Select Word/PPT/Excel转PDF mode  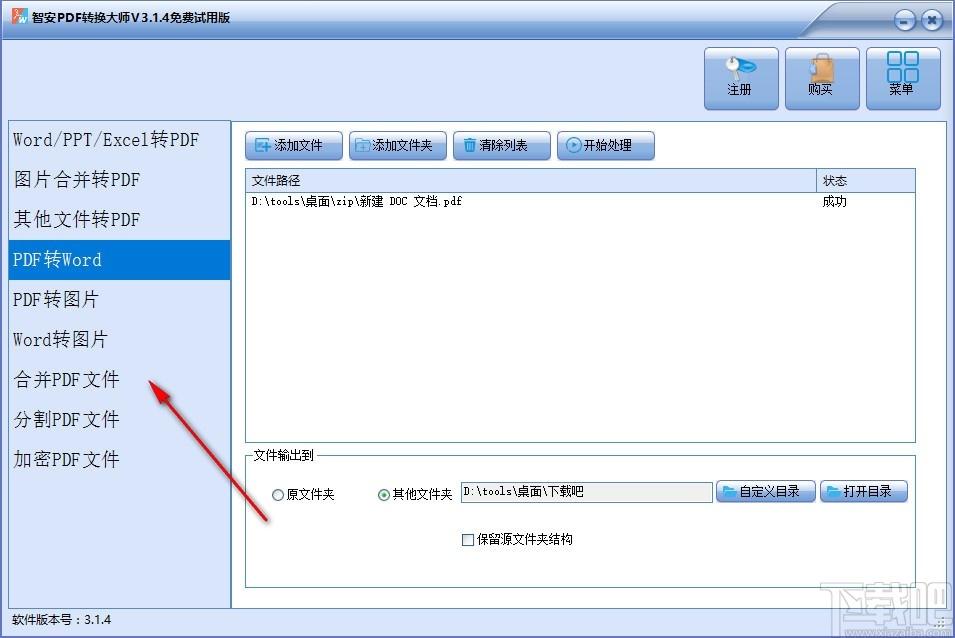click(119, 140)
